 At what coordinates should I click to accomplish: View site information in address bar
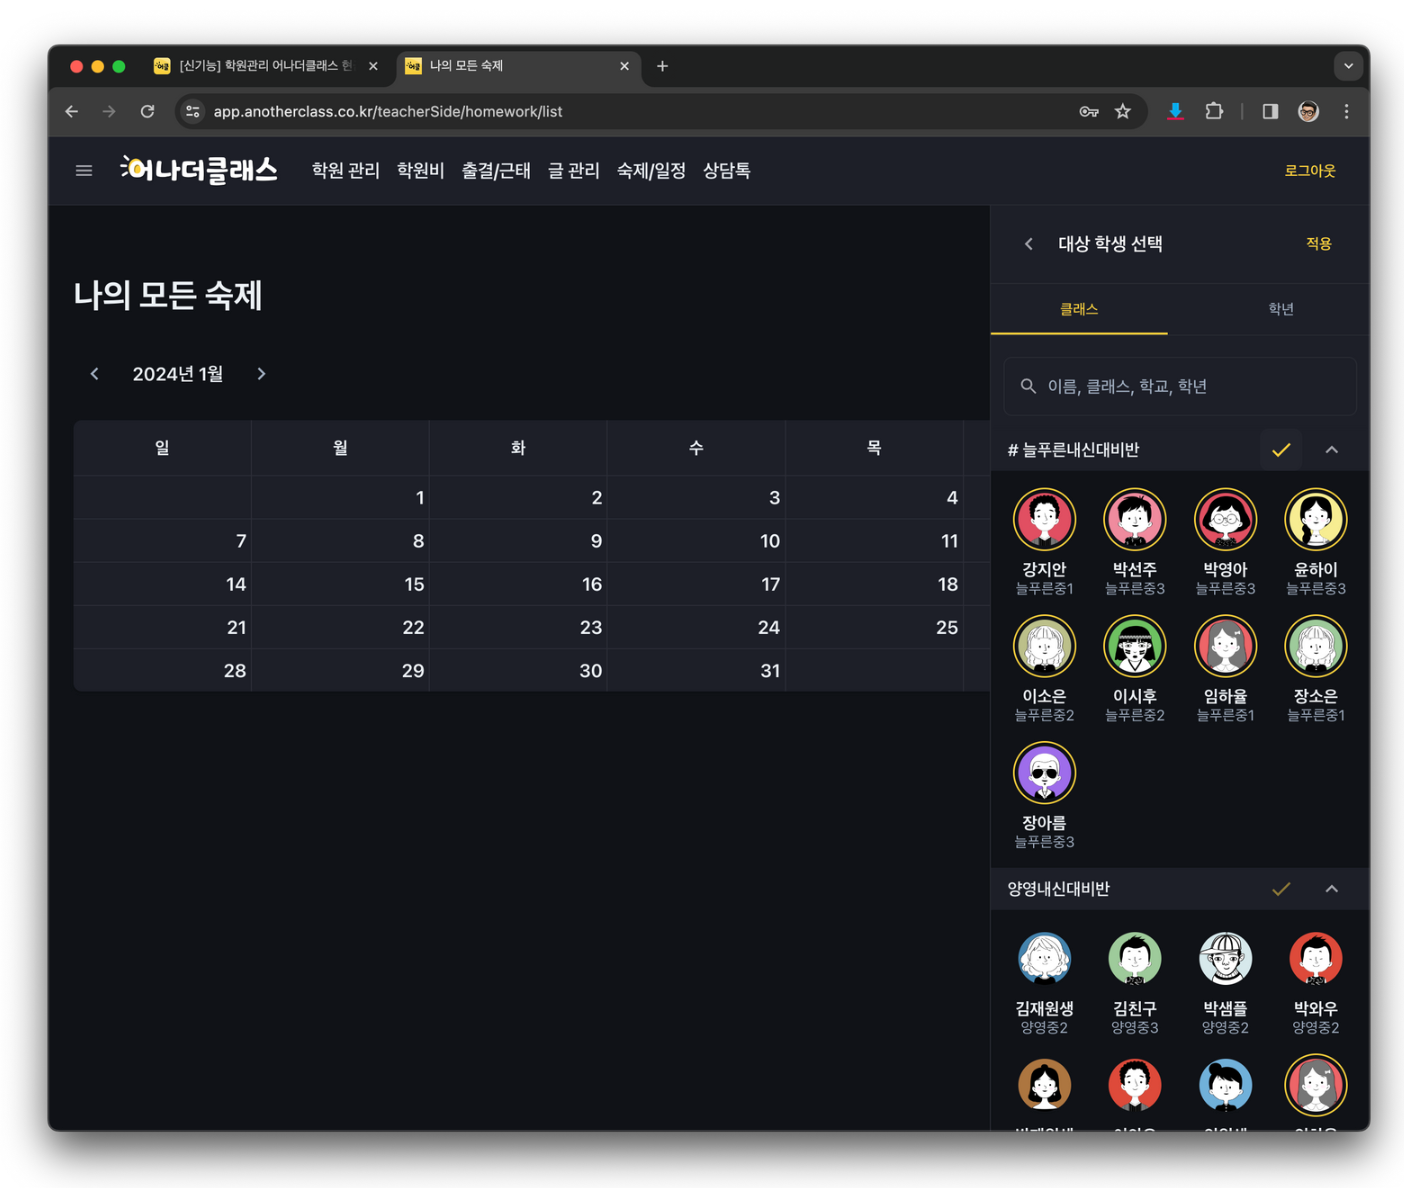pyautogui.click(x=193, y=111)
